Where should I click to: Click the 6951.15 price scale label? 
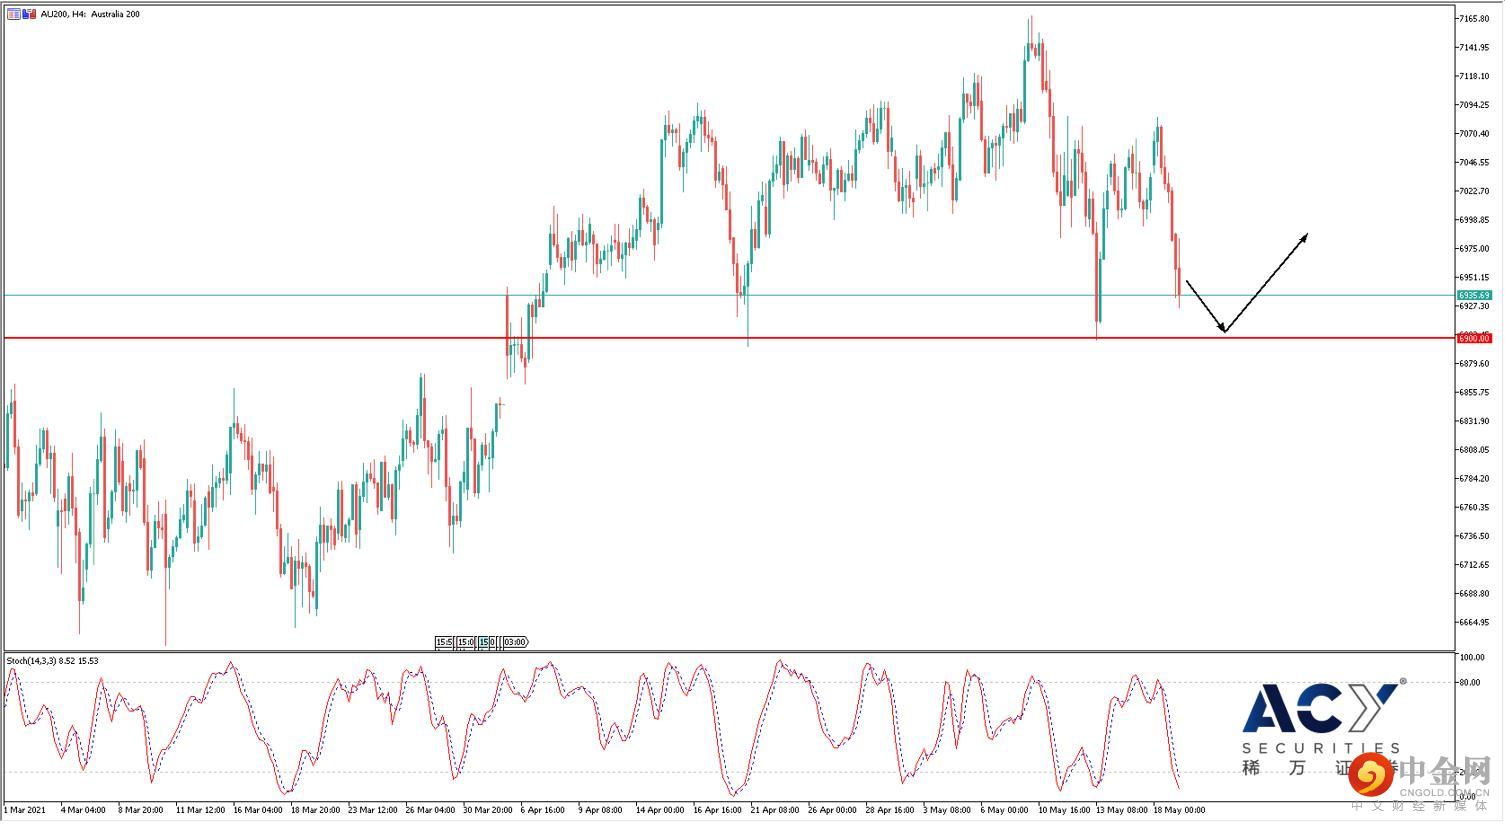(x=1474, y=277)
